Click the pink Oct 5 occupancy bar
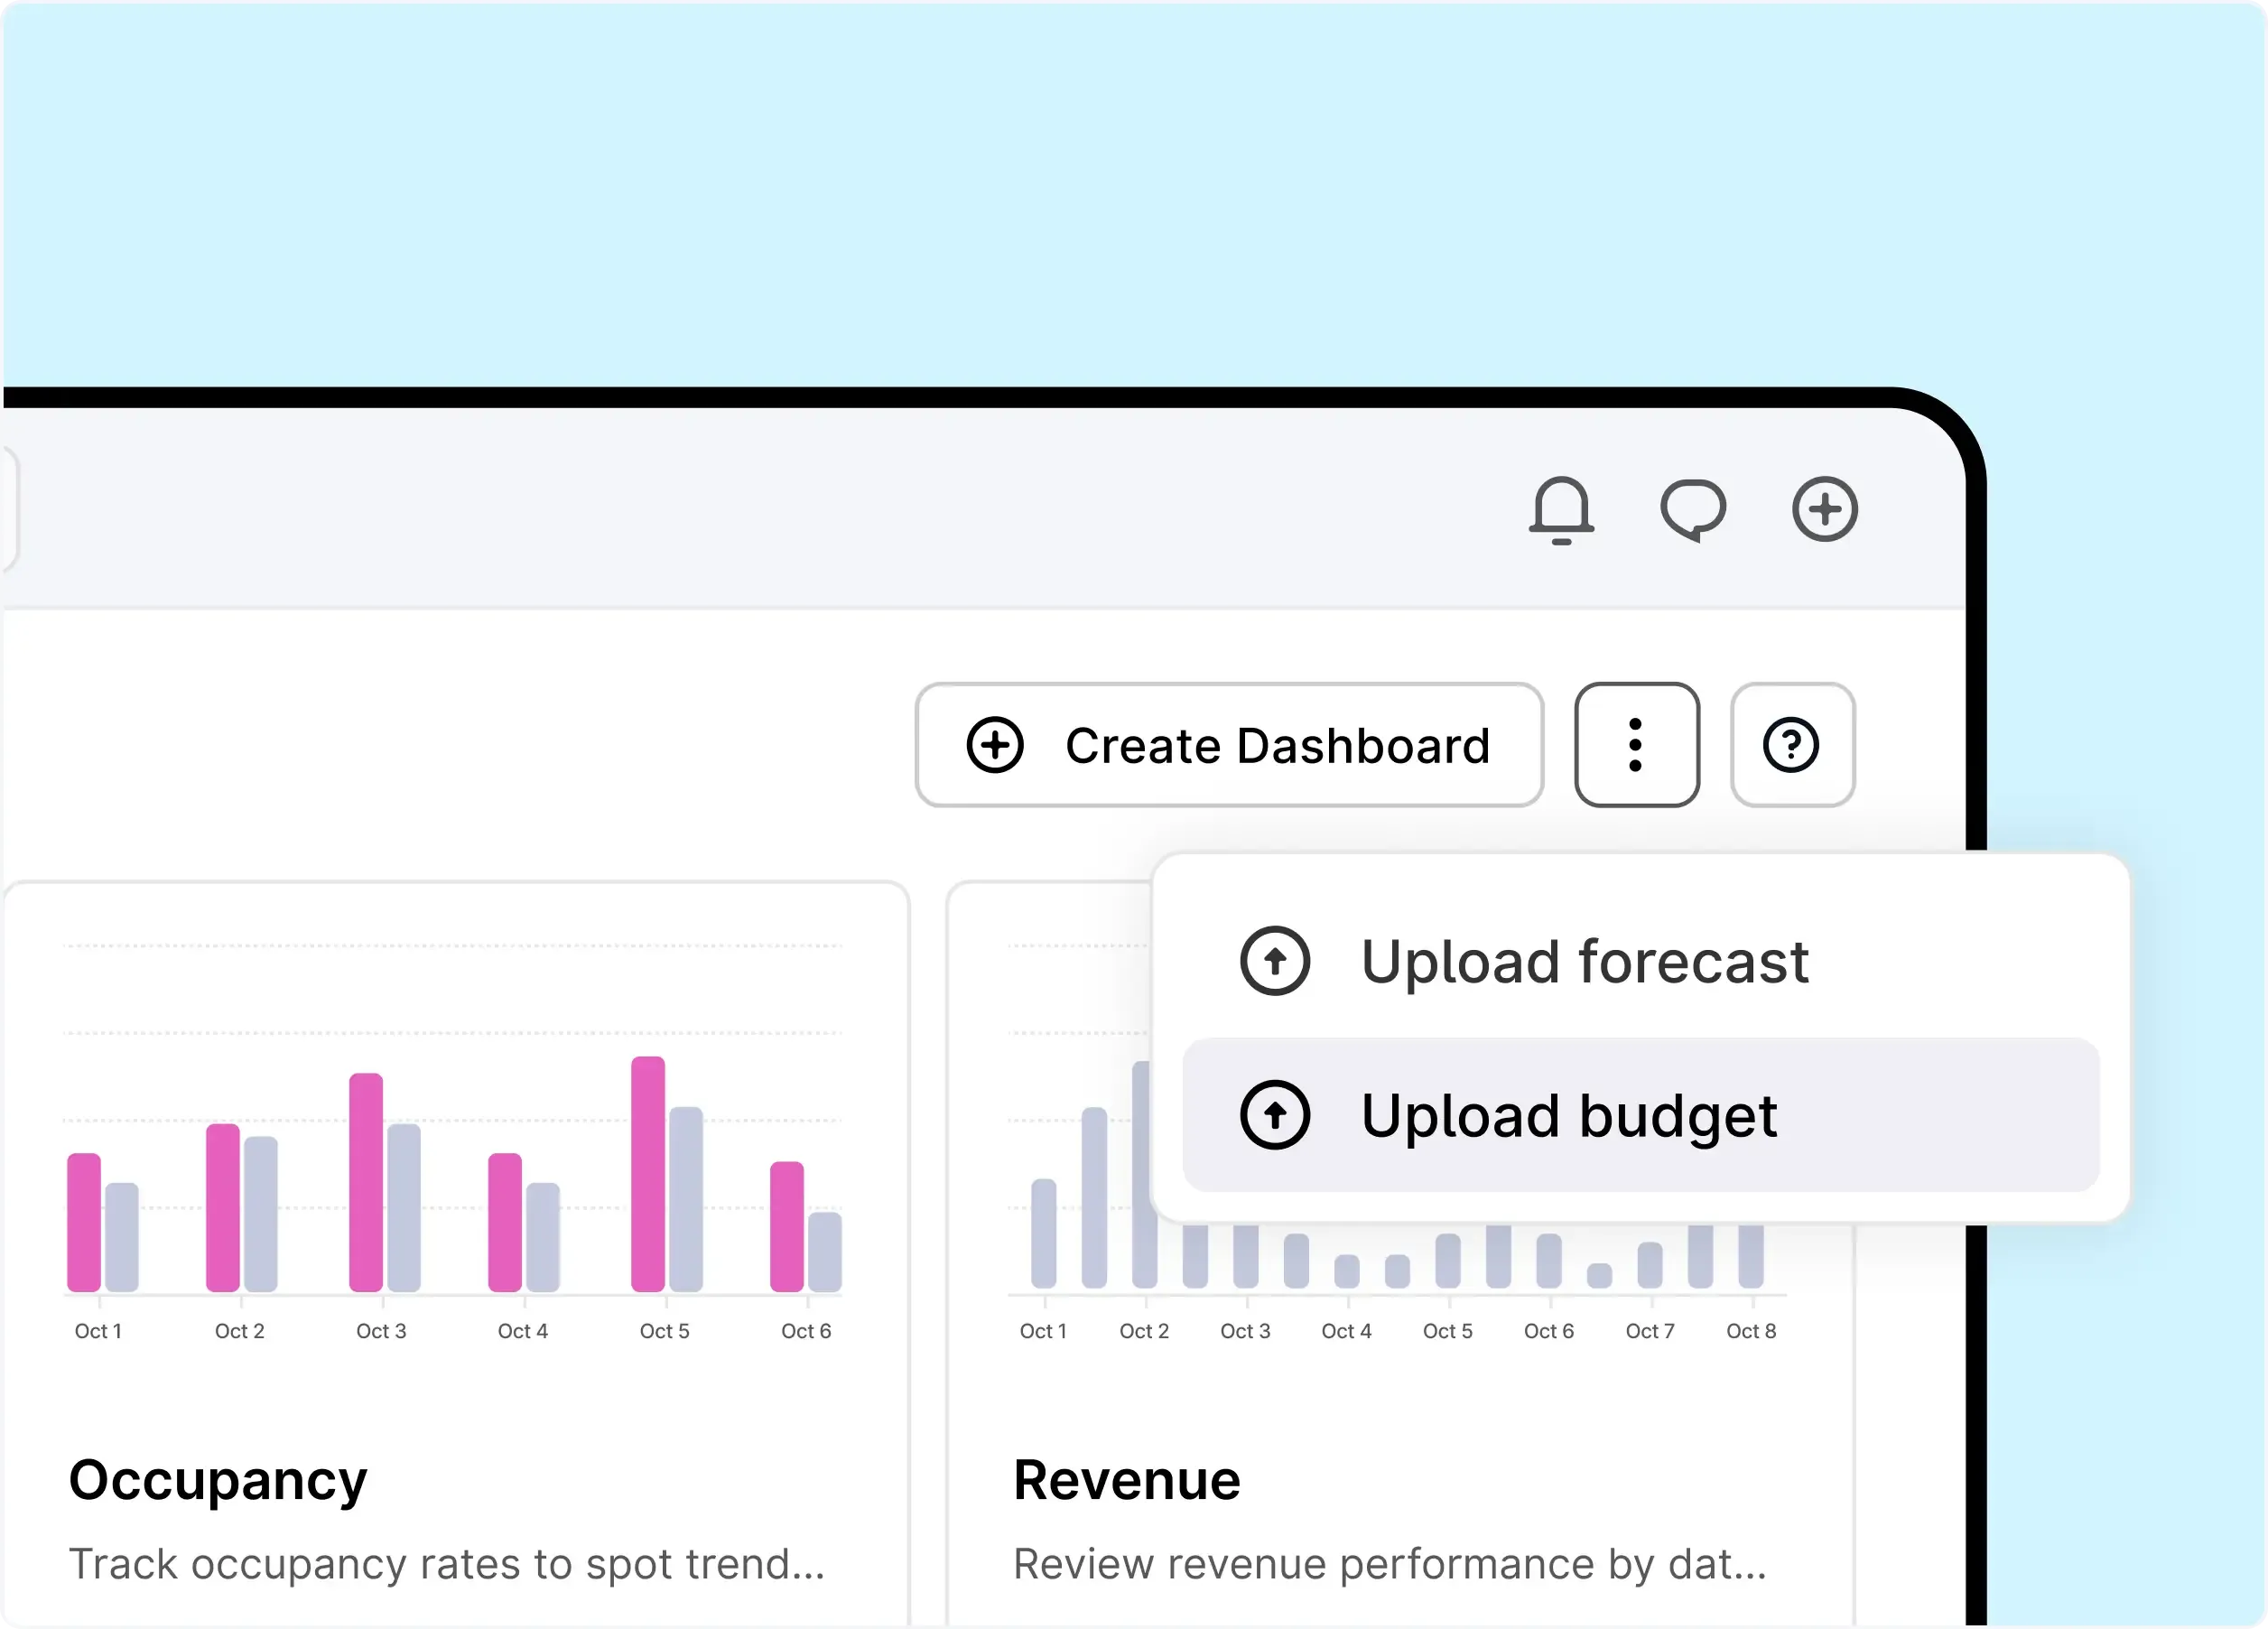The image size is (2268, 1629). click(648, 1175)
